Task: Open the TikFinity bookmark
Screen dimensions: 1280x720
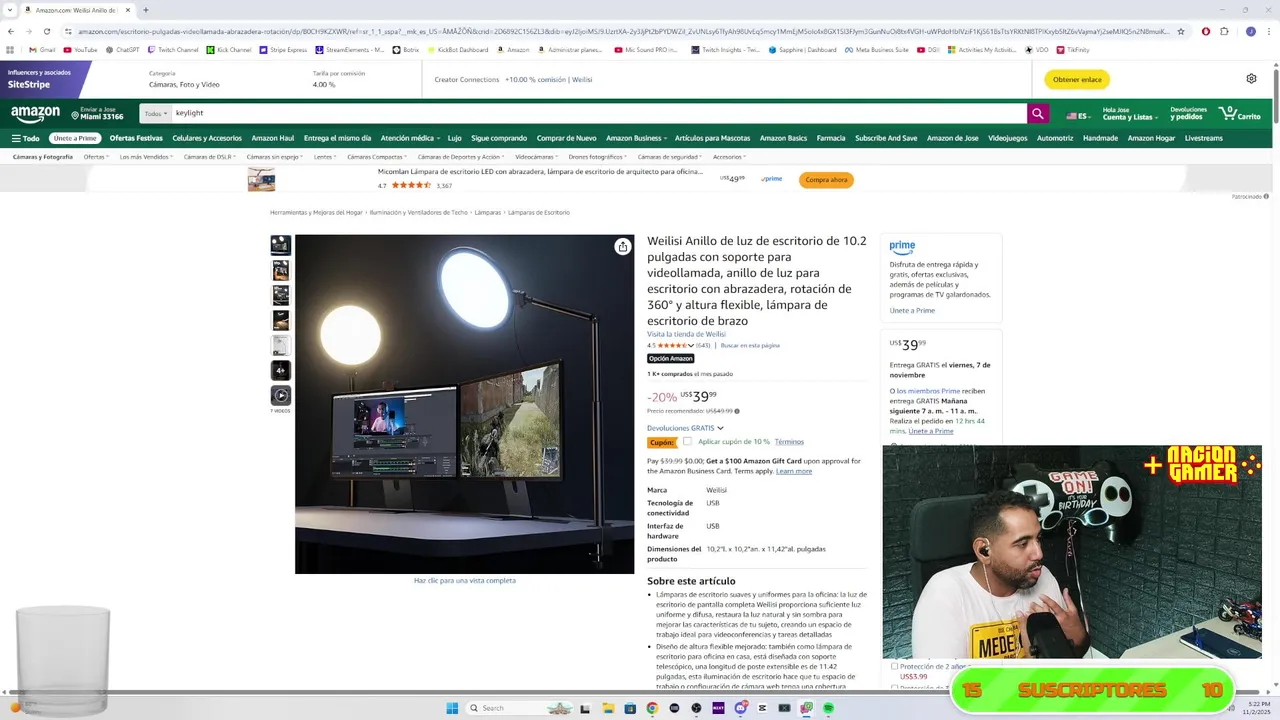Action: pos(1072,49)
